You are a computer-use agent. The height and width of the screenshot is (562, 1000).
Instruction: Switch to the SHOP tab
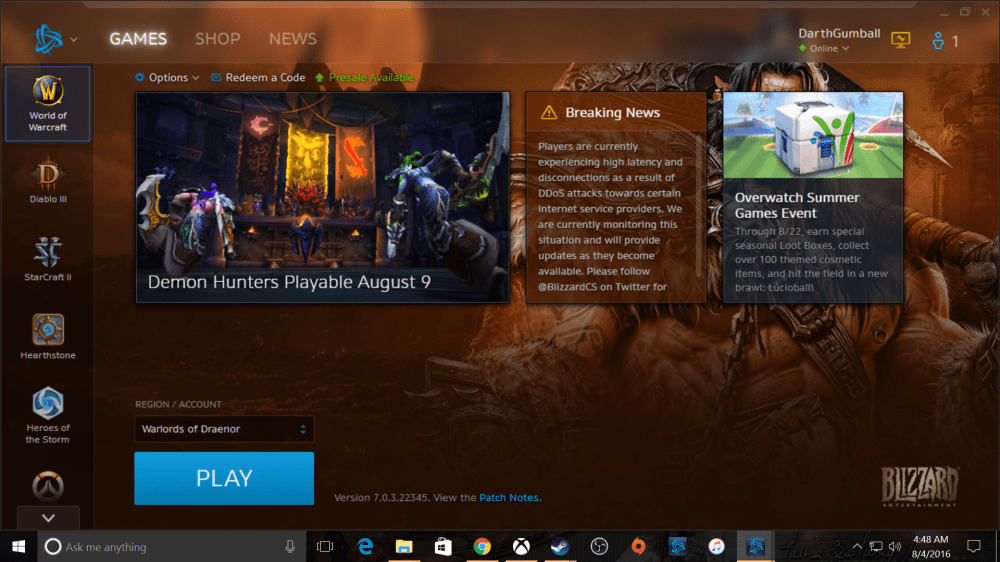pos(217,39)
